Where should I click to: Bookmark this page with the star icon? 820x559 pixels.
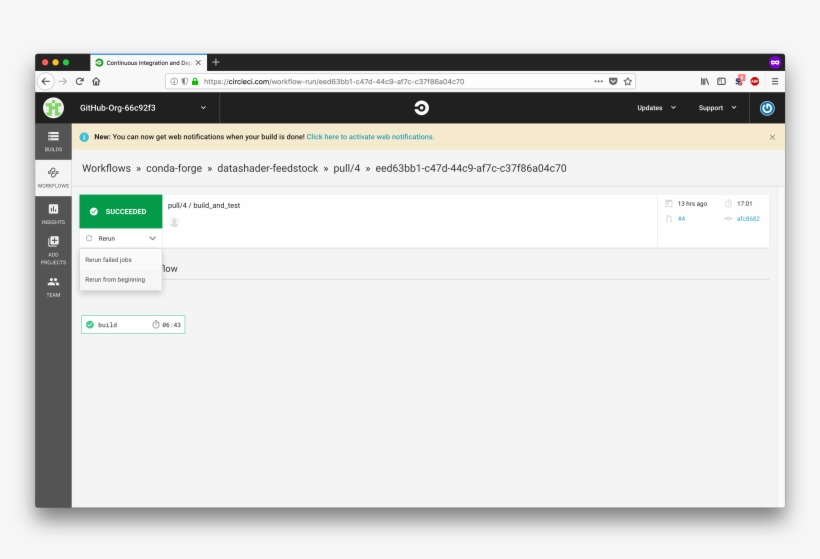pos(628,82)
